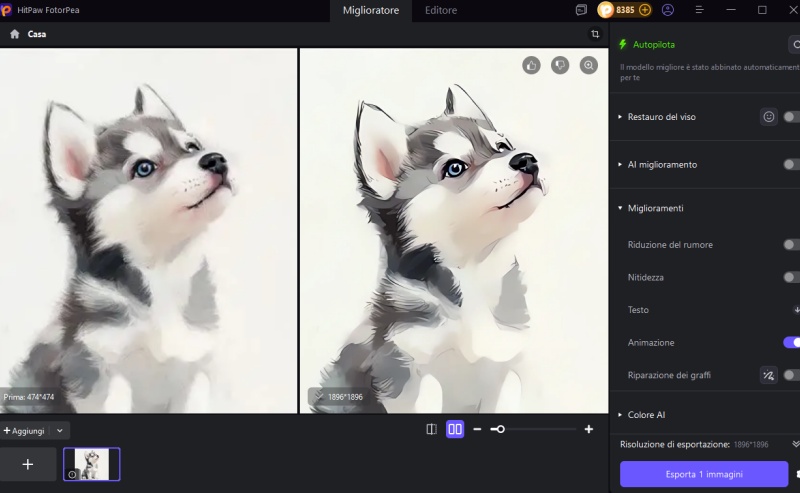This screenshot has width=800, height=493.
Task: Expand export resolution options chevron
Action: click(795, 445)
